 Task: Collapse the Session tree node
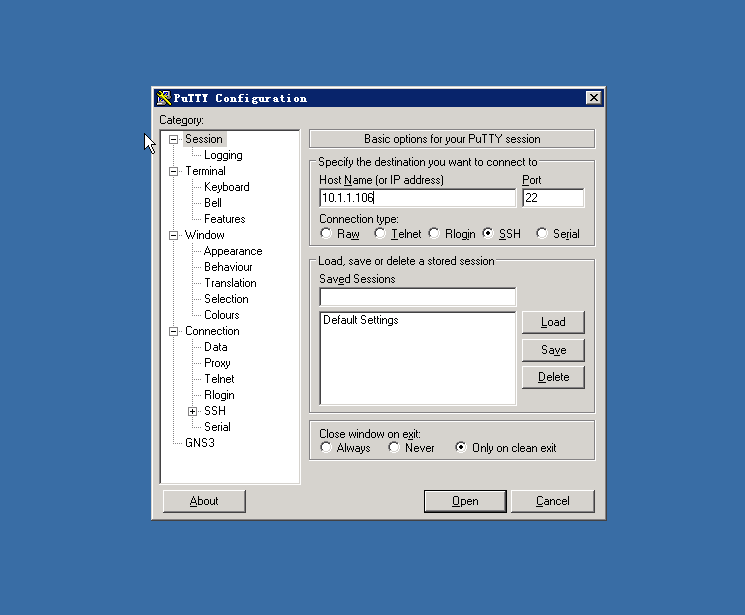click(x=173, y=139)
